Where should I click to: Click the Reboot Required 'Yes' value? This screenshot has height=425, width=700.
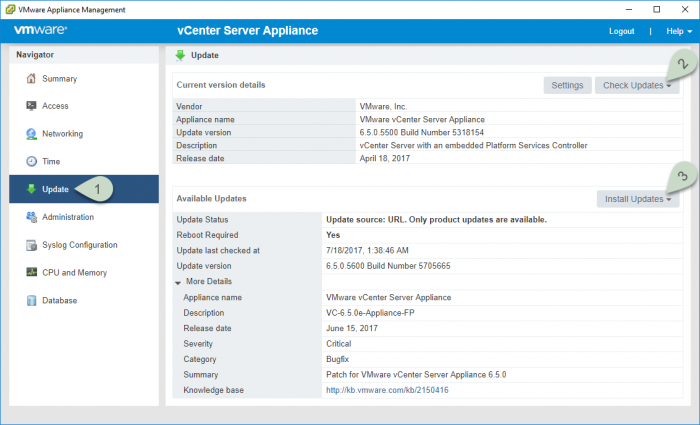(333, 235)
